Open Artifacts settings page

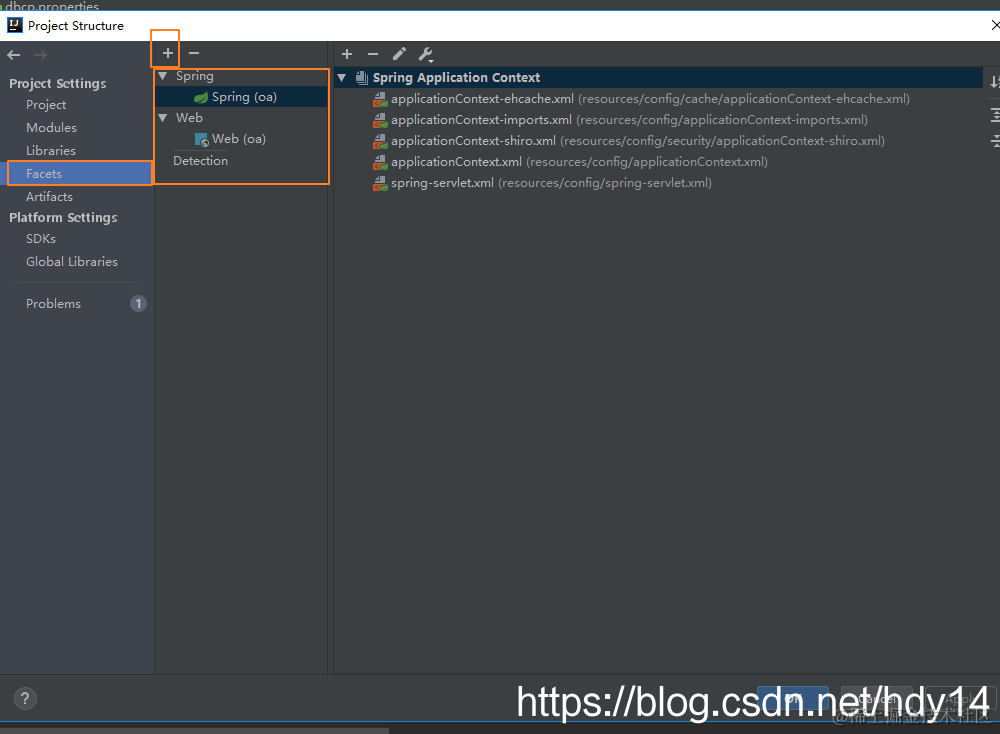[x=49, y=196]
